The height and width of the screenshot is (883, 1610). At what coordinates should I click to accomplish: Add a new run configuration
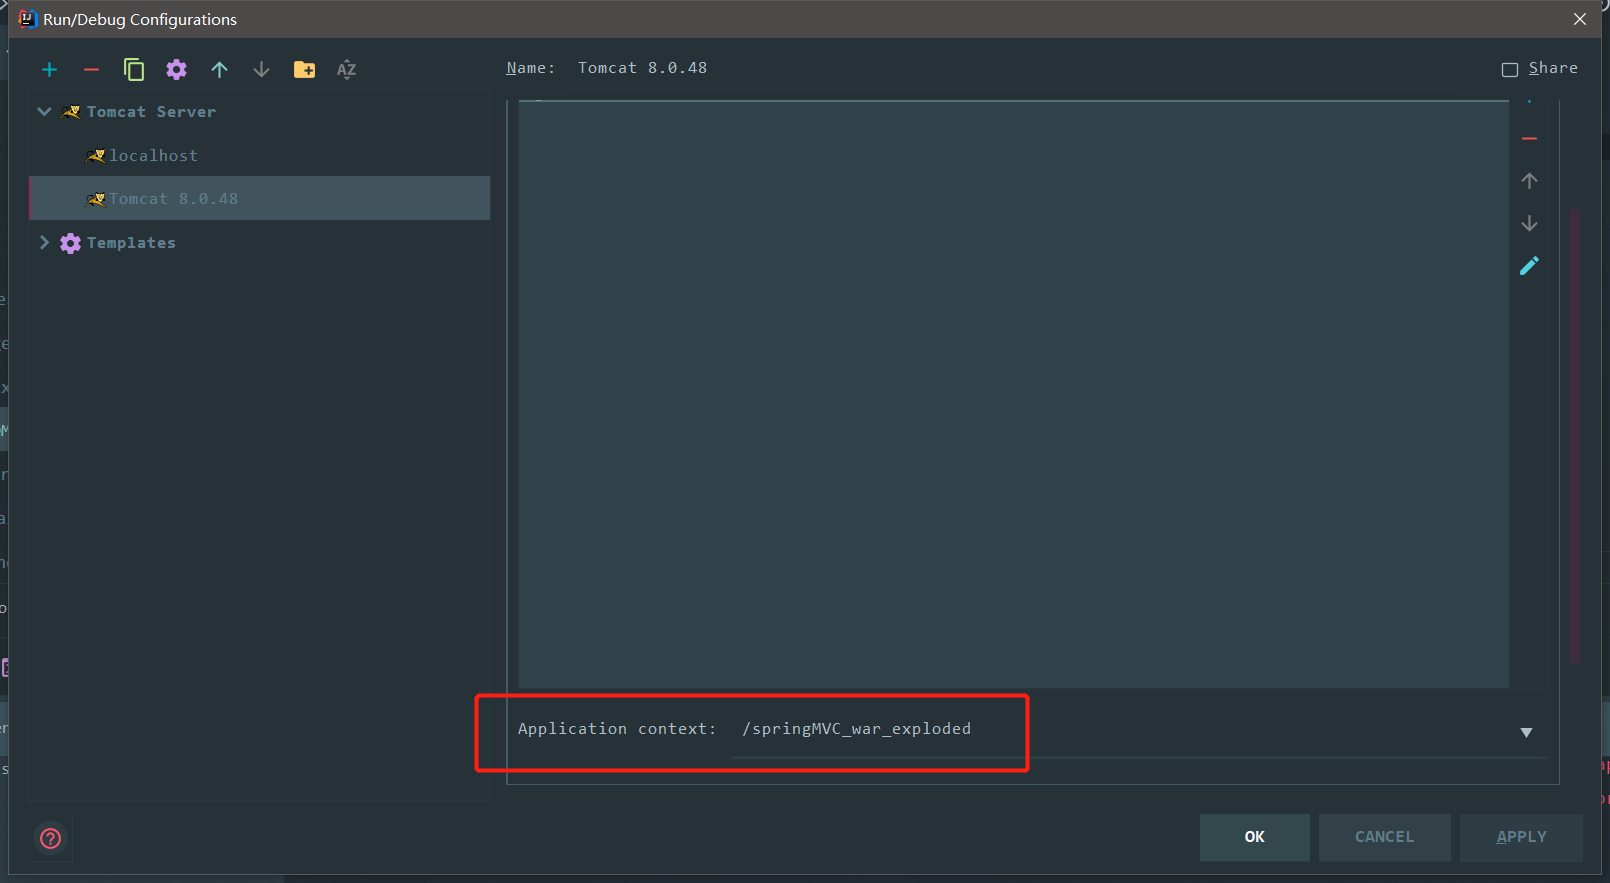[x=49, y=69]
